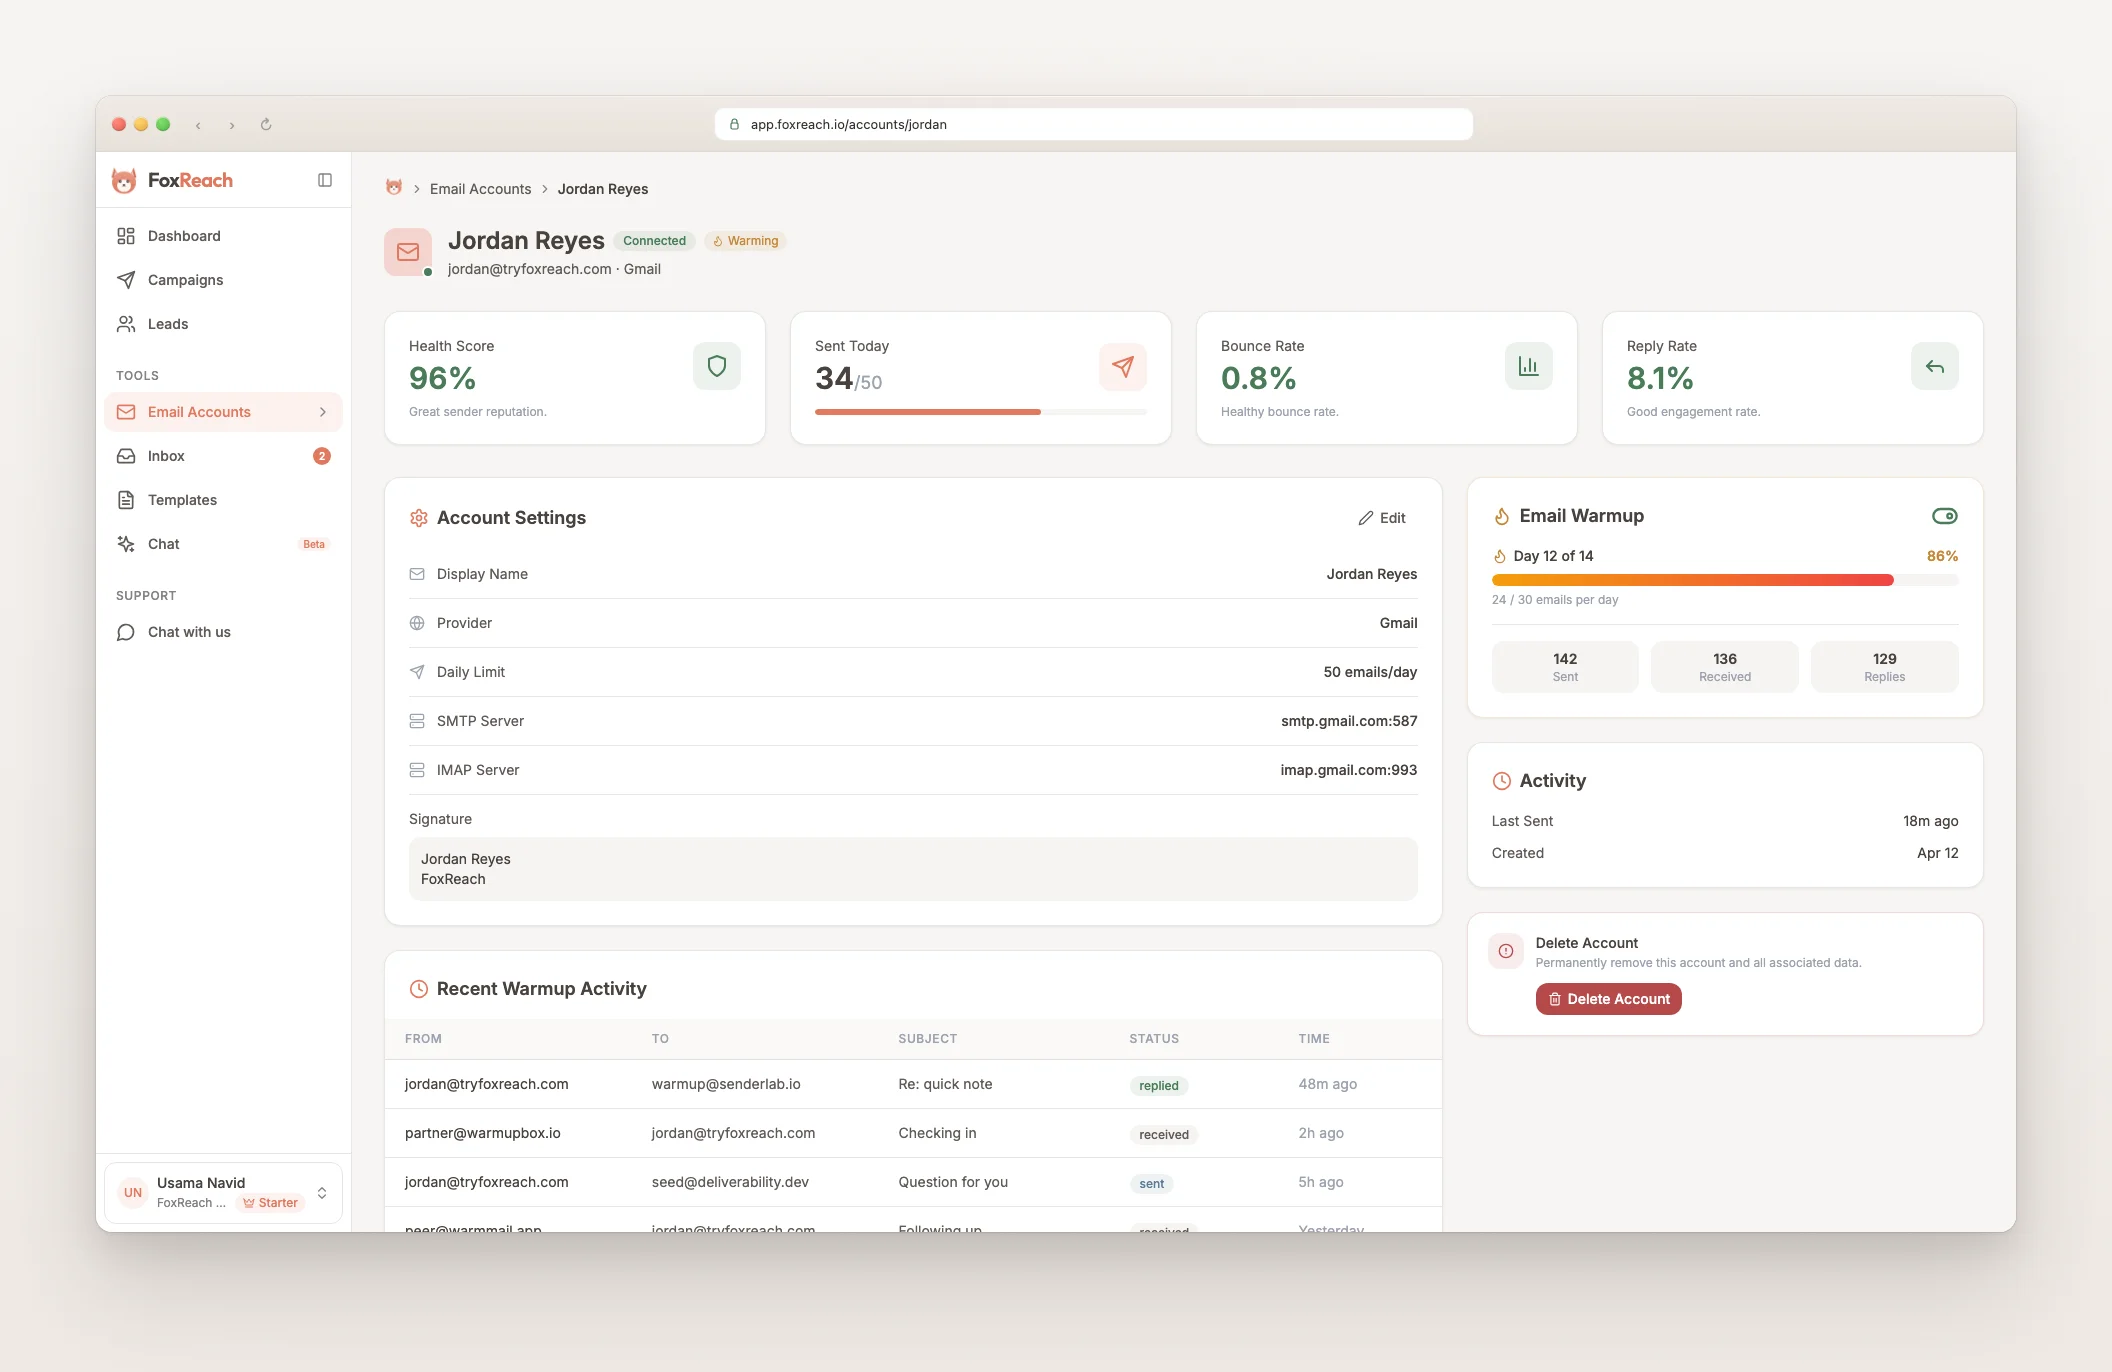Reload the page with the browser refresh icon
Screen dimensions: 2112x1372
click(x=266, y=124)
